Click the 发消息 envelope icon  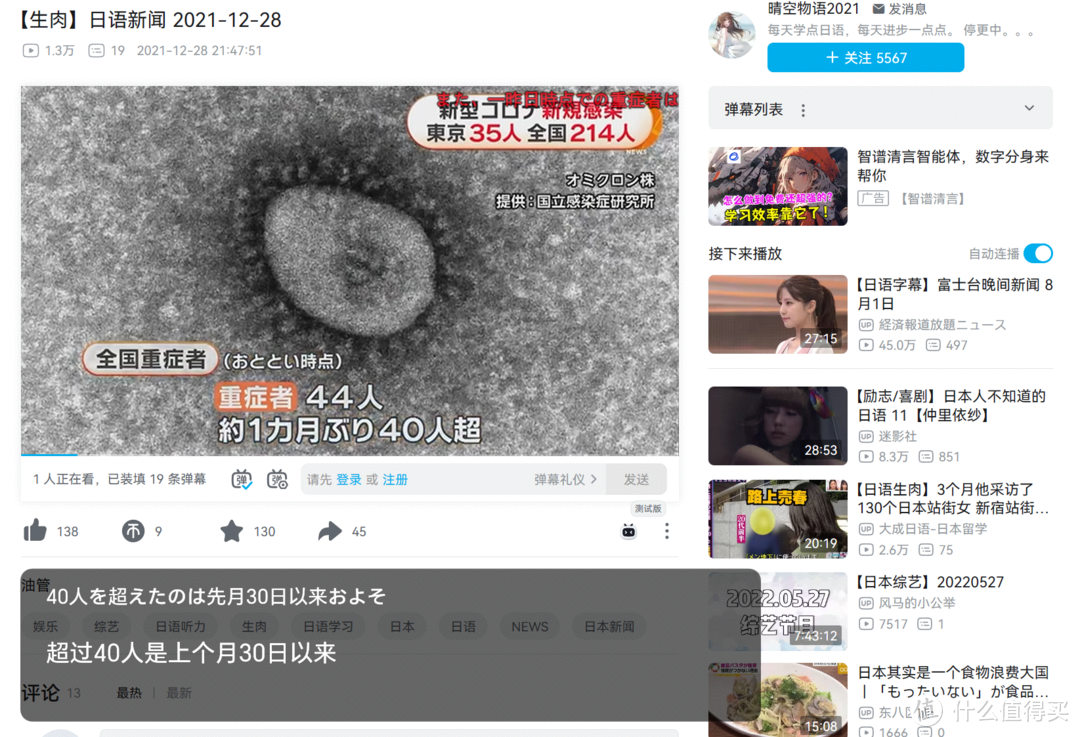pos(879,9)
